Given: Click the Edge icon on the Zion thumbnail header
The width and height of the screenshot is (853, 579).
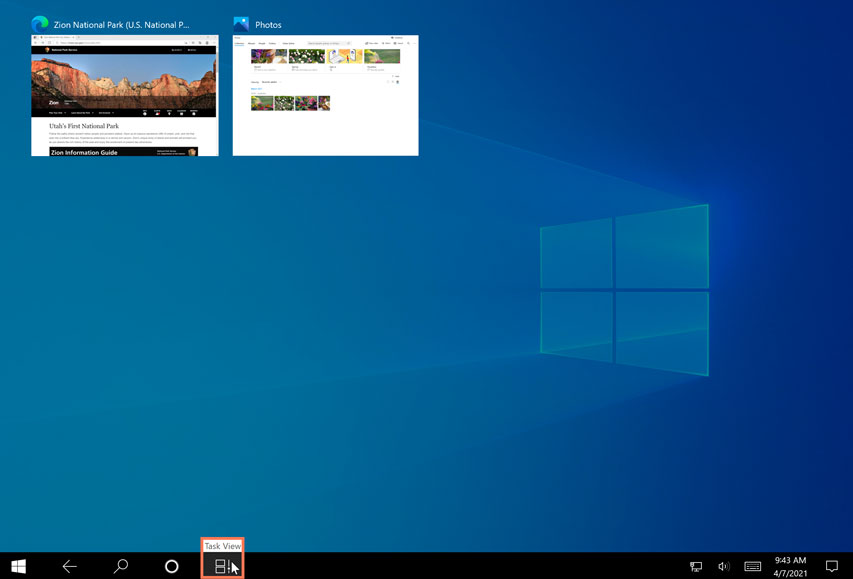Looking at the screenshot, I should [40, 24].
